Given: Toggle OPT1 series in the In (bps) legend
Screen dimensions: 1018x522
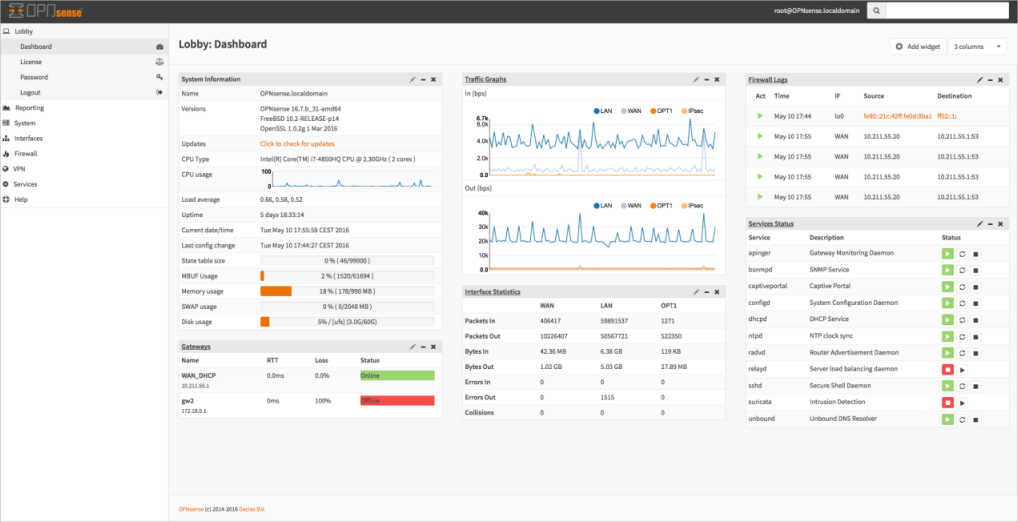Looking at the screenshot, I should pos(660,111).
